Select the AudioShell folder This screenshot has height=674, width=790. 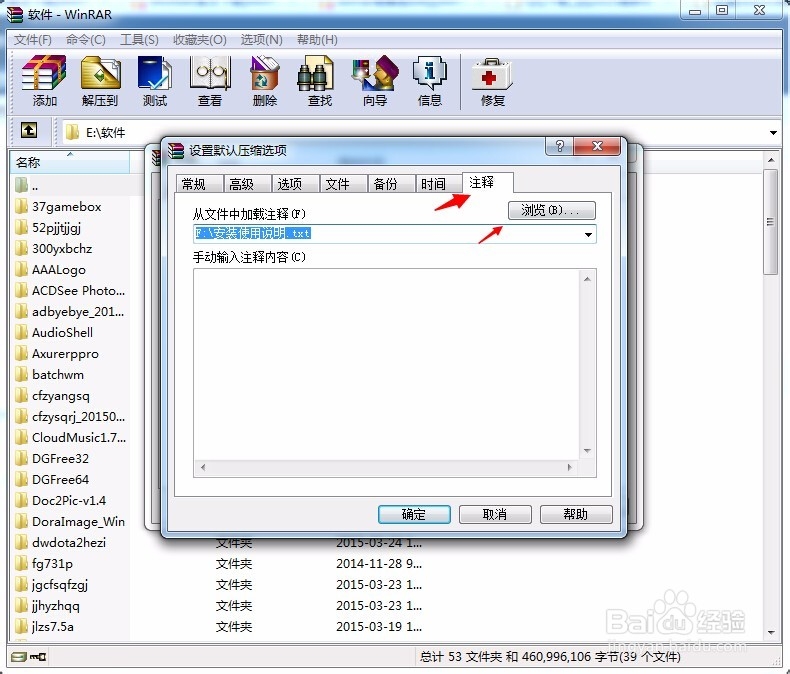pyautogui.click(x=54, y=332)
